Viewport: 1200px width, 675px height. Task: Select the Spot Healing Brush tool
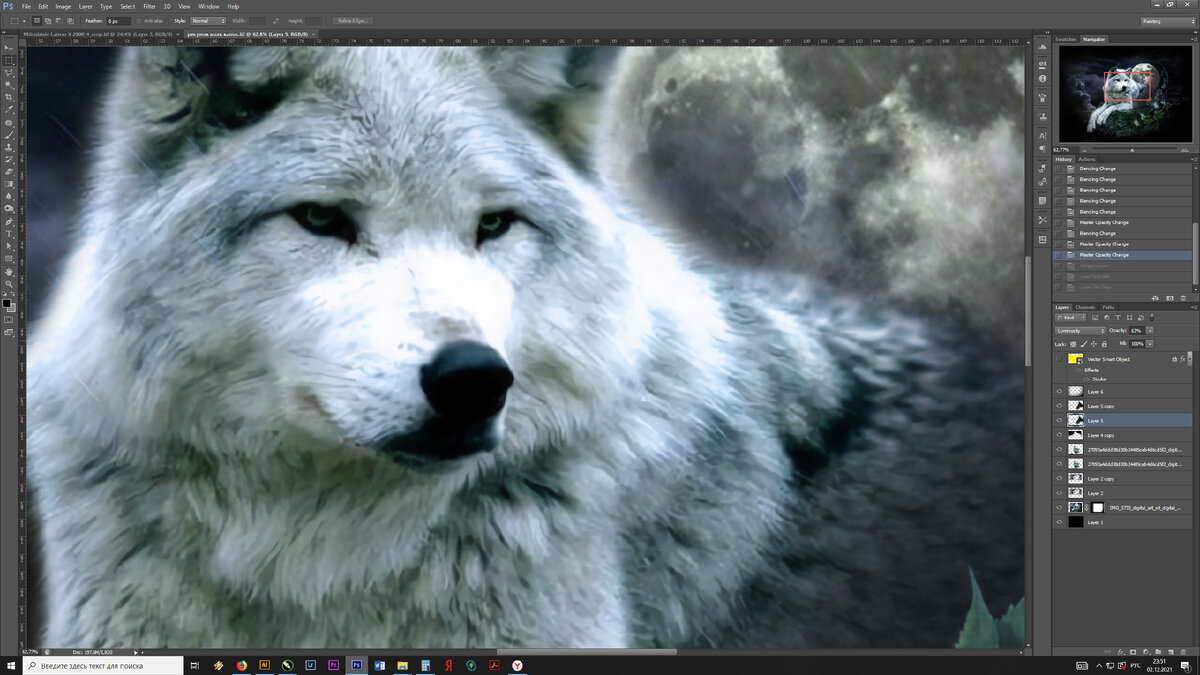click(x=9, y=122)
